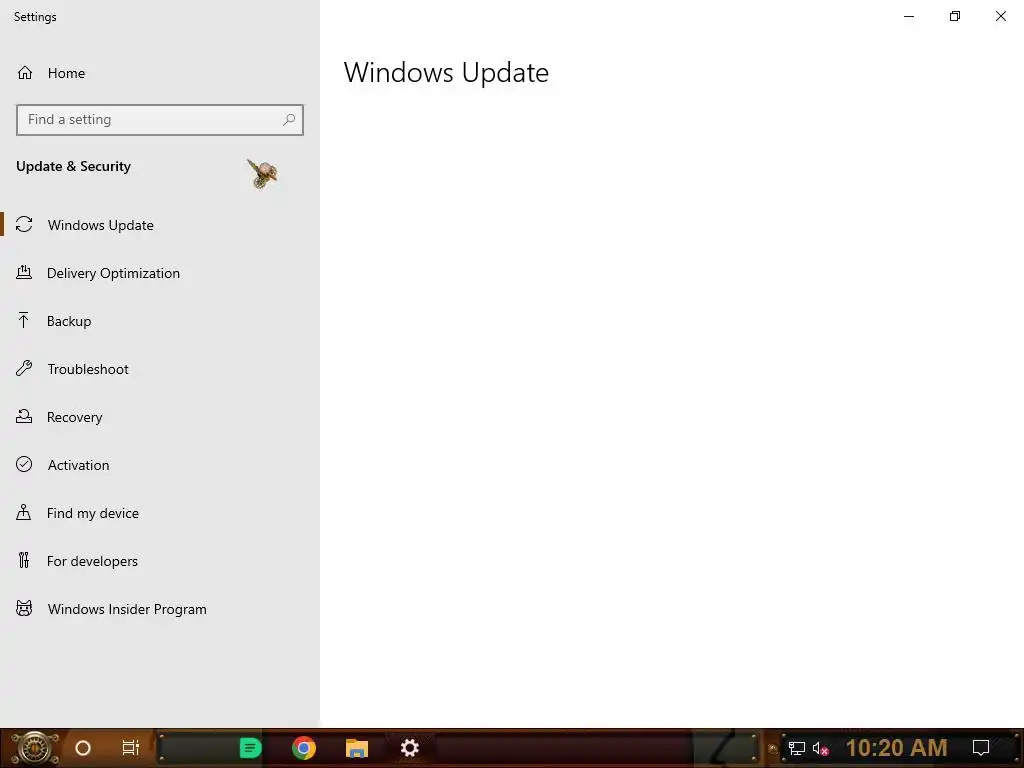
Task: Open Delivery Optimization settings
Action: click(x=160, y=273)
